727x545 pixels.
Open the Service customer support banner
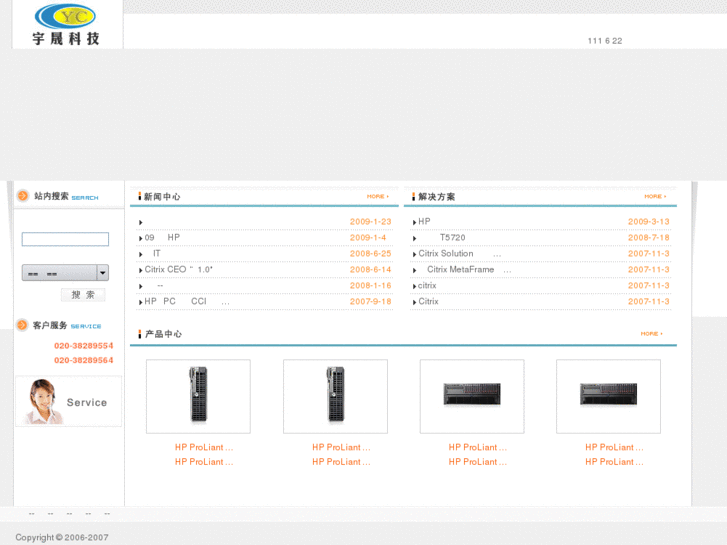pyautogui.click(x=69, y=401)
